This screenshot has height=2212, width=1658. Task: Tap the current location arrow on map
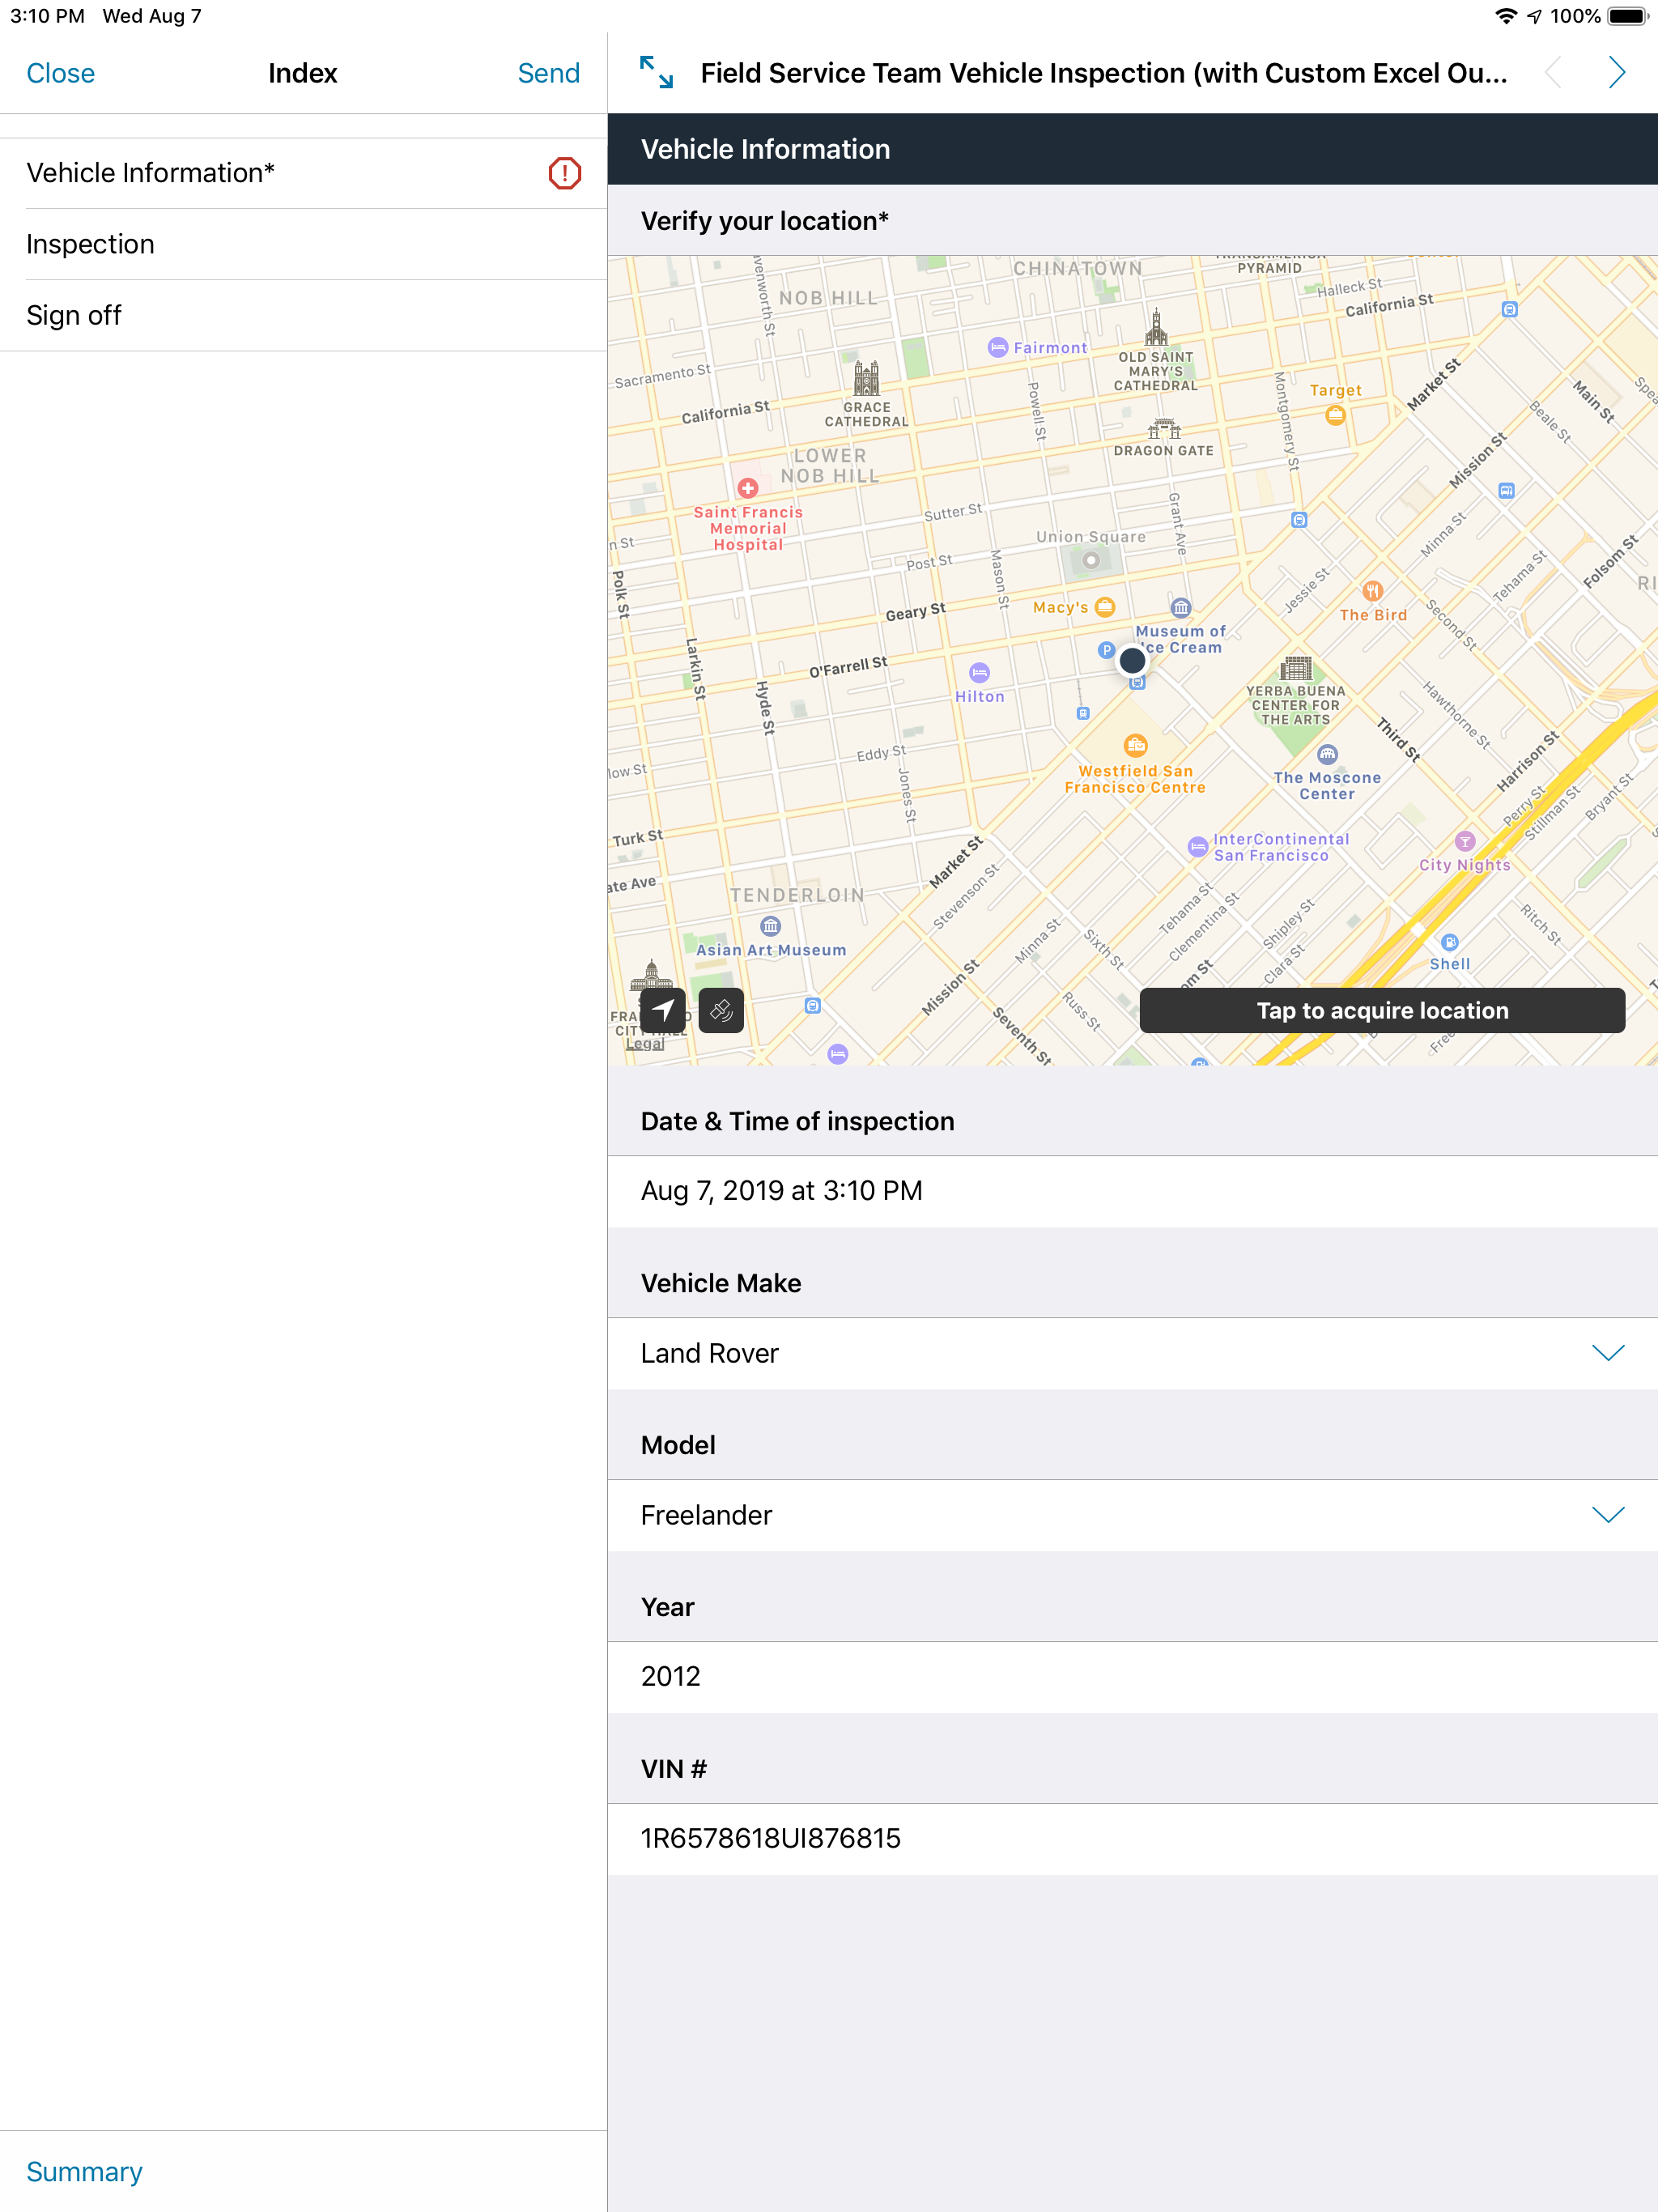pos(663,1011)
